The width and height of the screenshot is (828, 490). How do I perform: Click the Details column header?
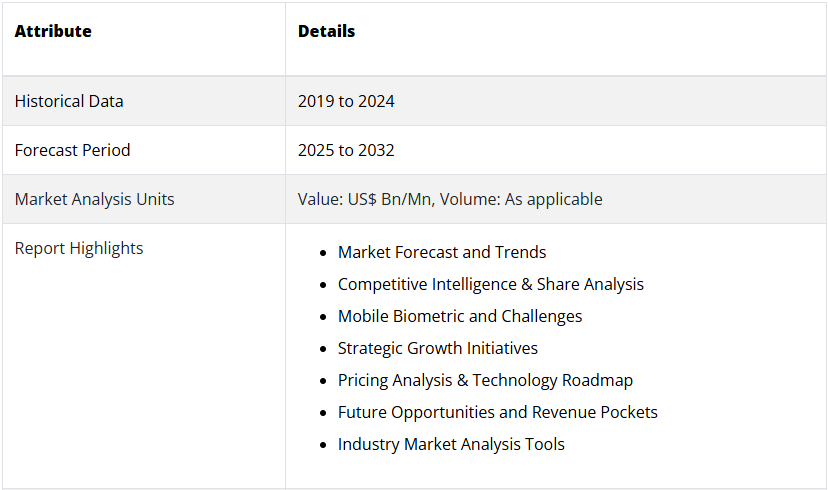pos(326,31)
